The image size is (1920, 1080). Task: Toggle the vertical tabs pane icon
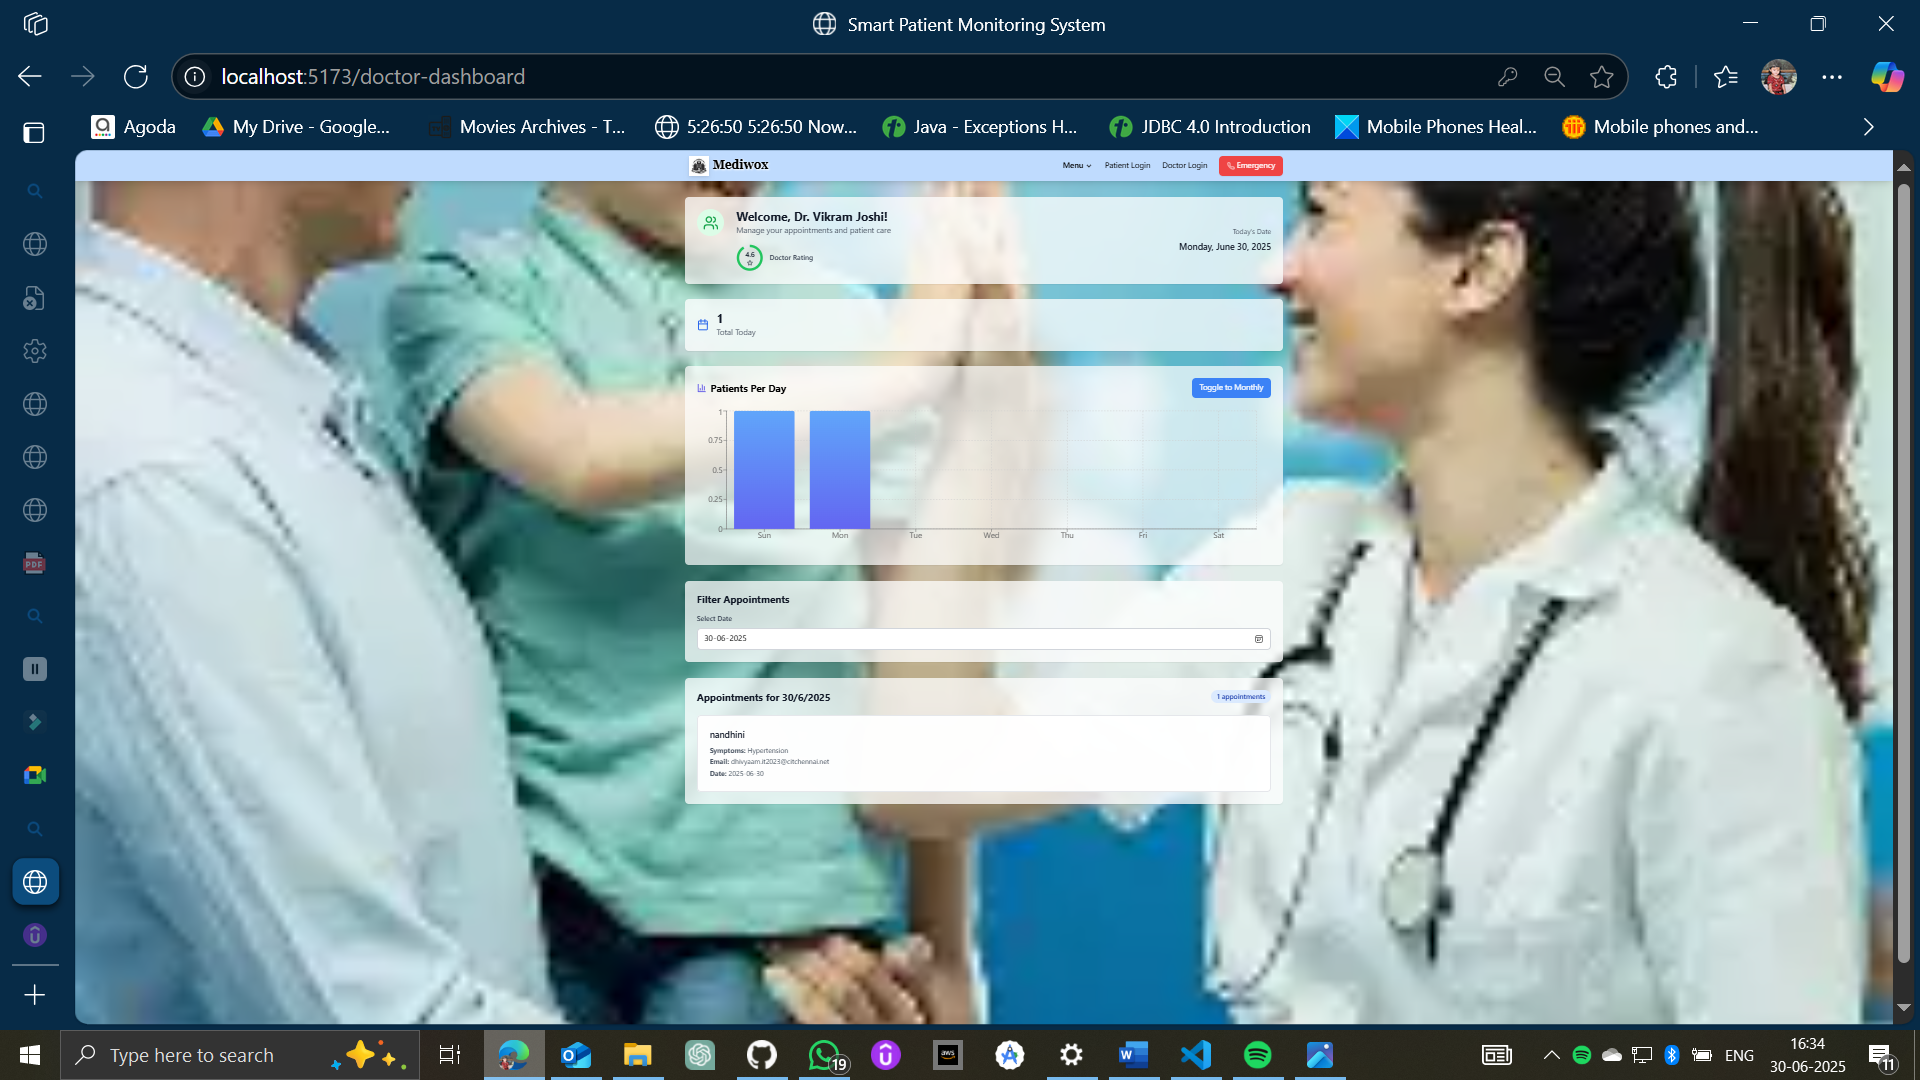click(x=34, y=133)
